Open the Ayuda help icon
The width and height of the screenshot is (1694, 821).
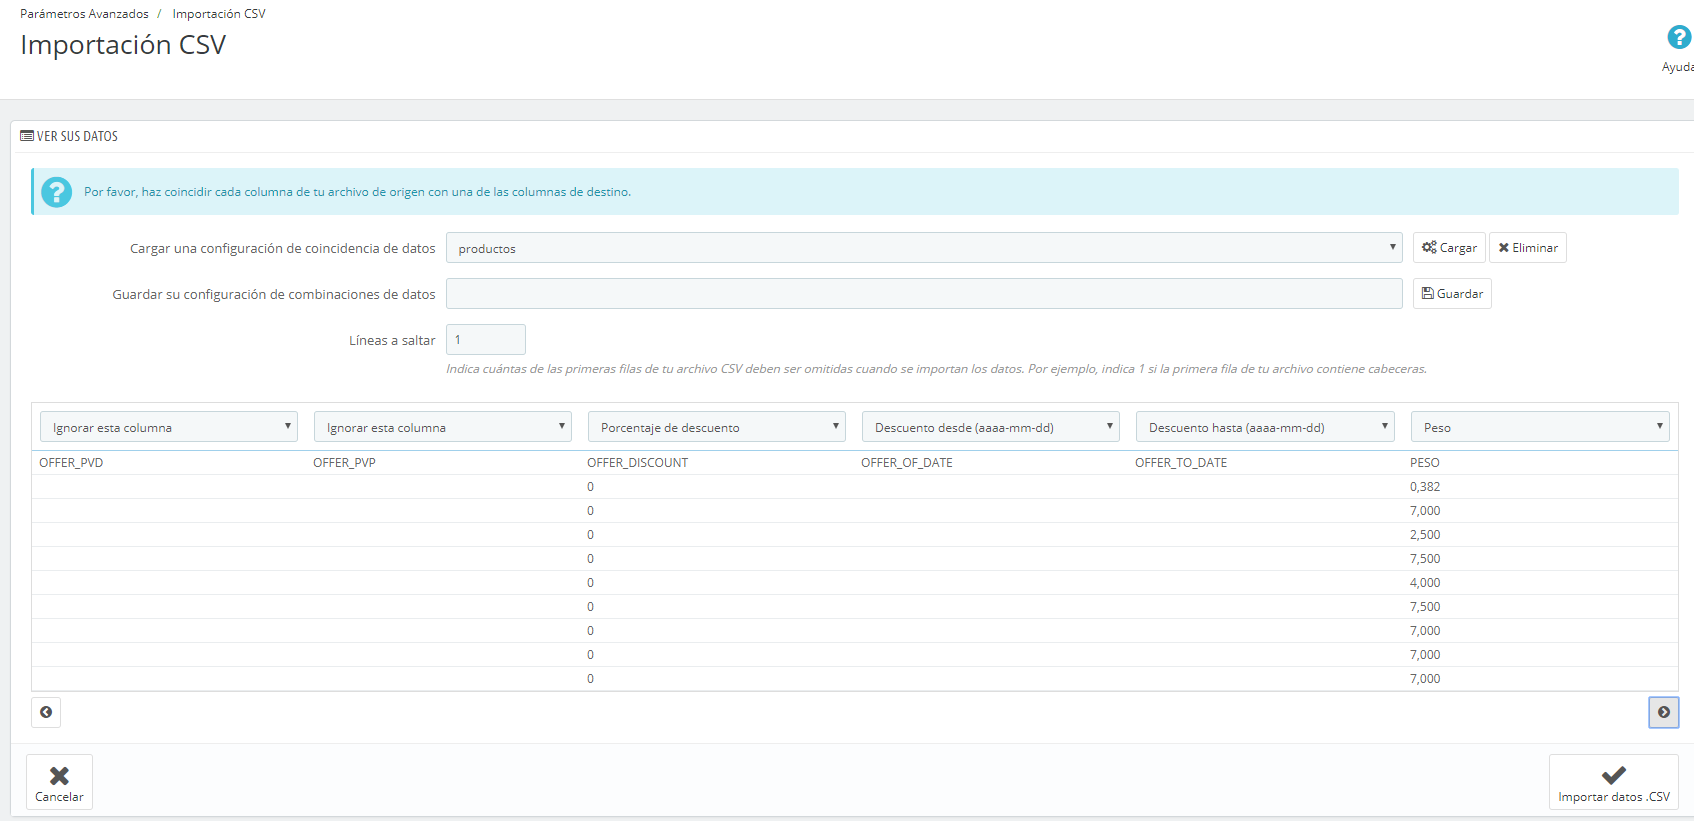[x=1678, y=38]
